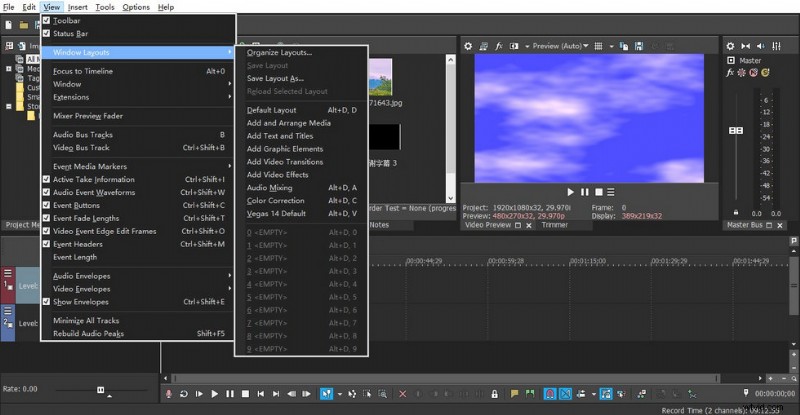
Task: Click Master automation settings gear icon
Action: (742, 72)
